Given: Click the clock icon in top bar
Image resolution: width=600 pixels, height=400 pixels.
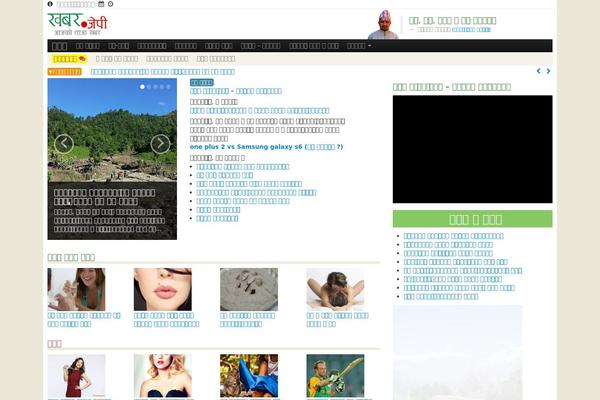Looking at the screenshot, I should click(111, 4).
